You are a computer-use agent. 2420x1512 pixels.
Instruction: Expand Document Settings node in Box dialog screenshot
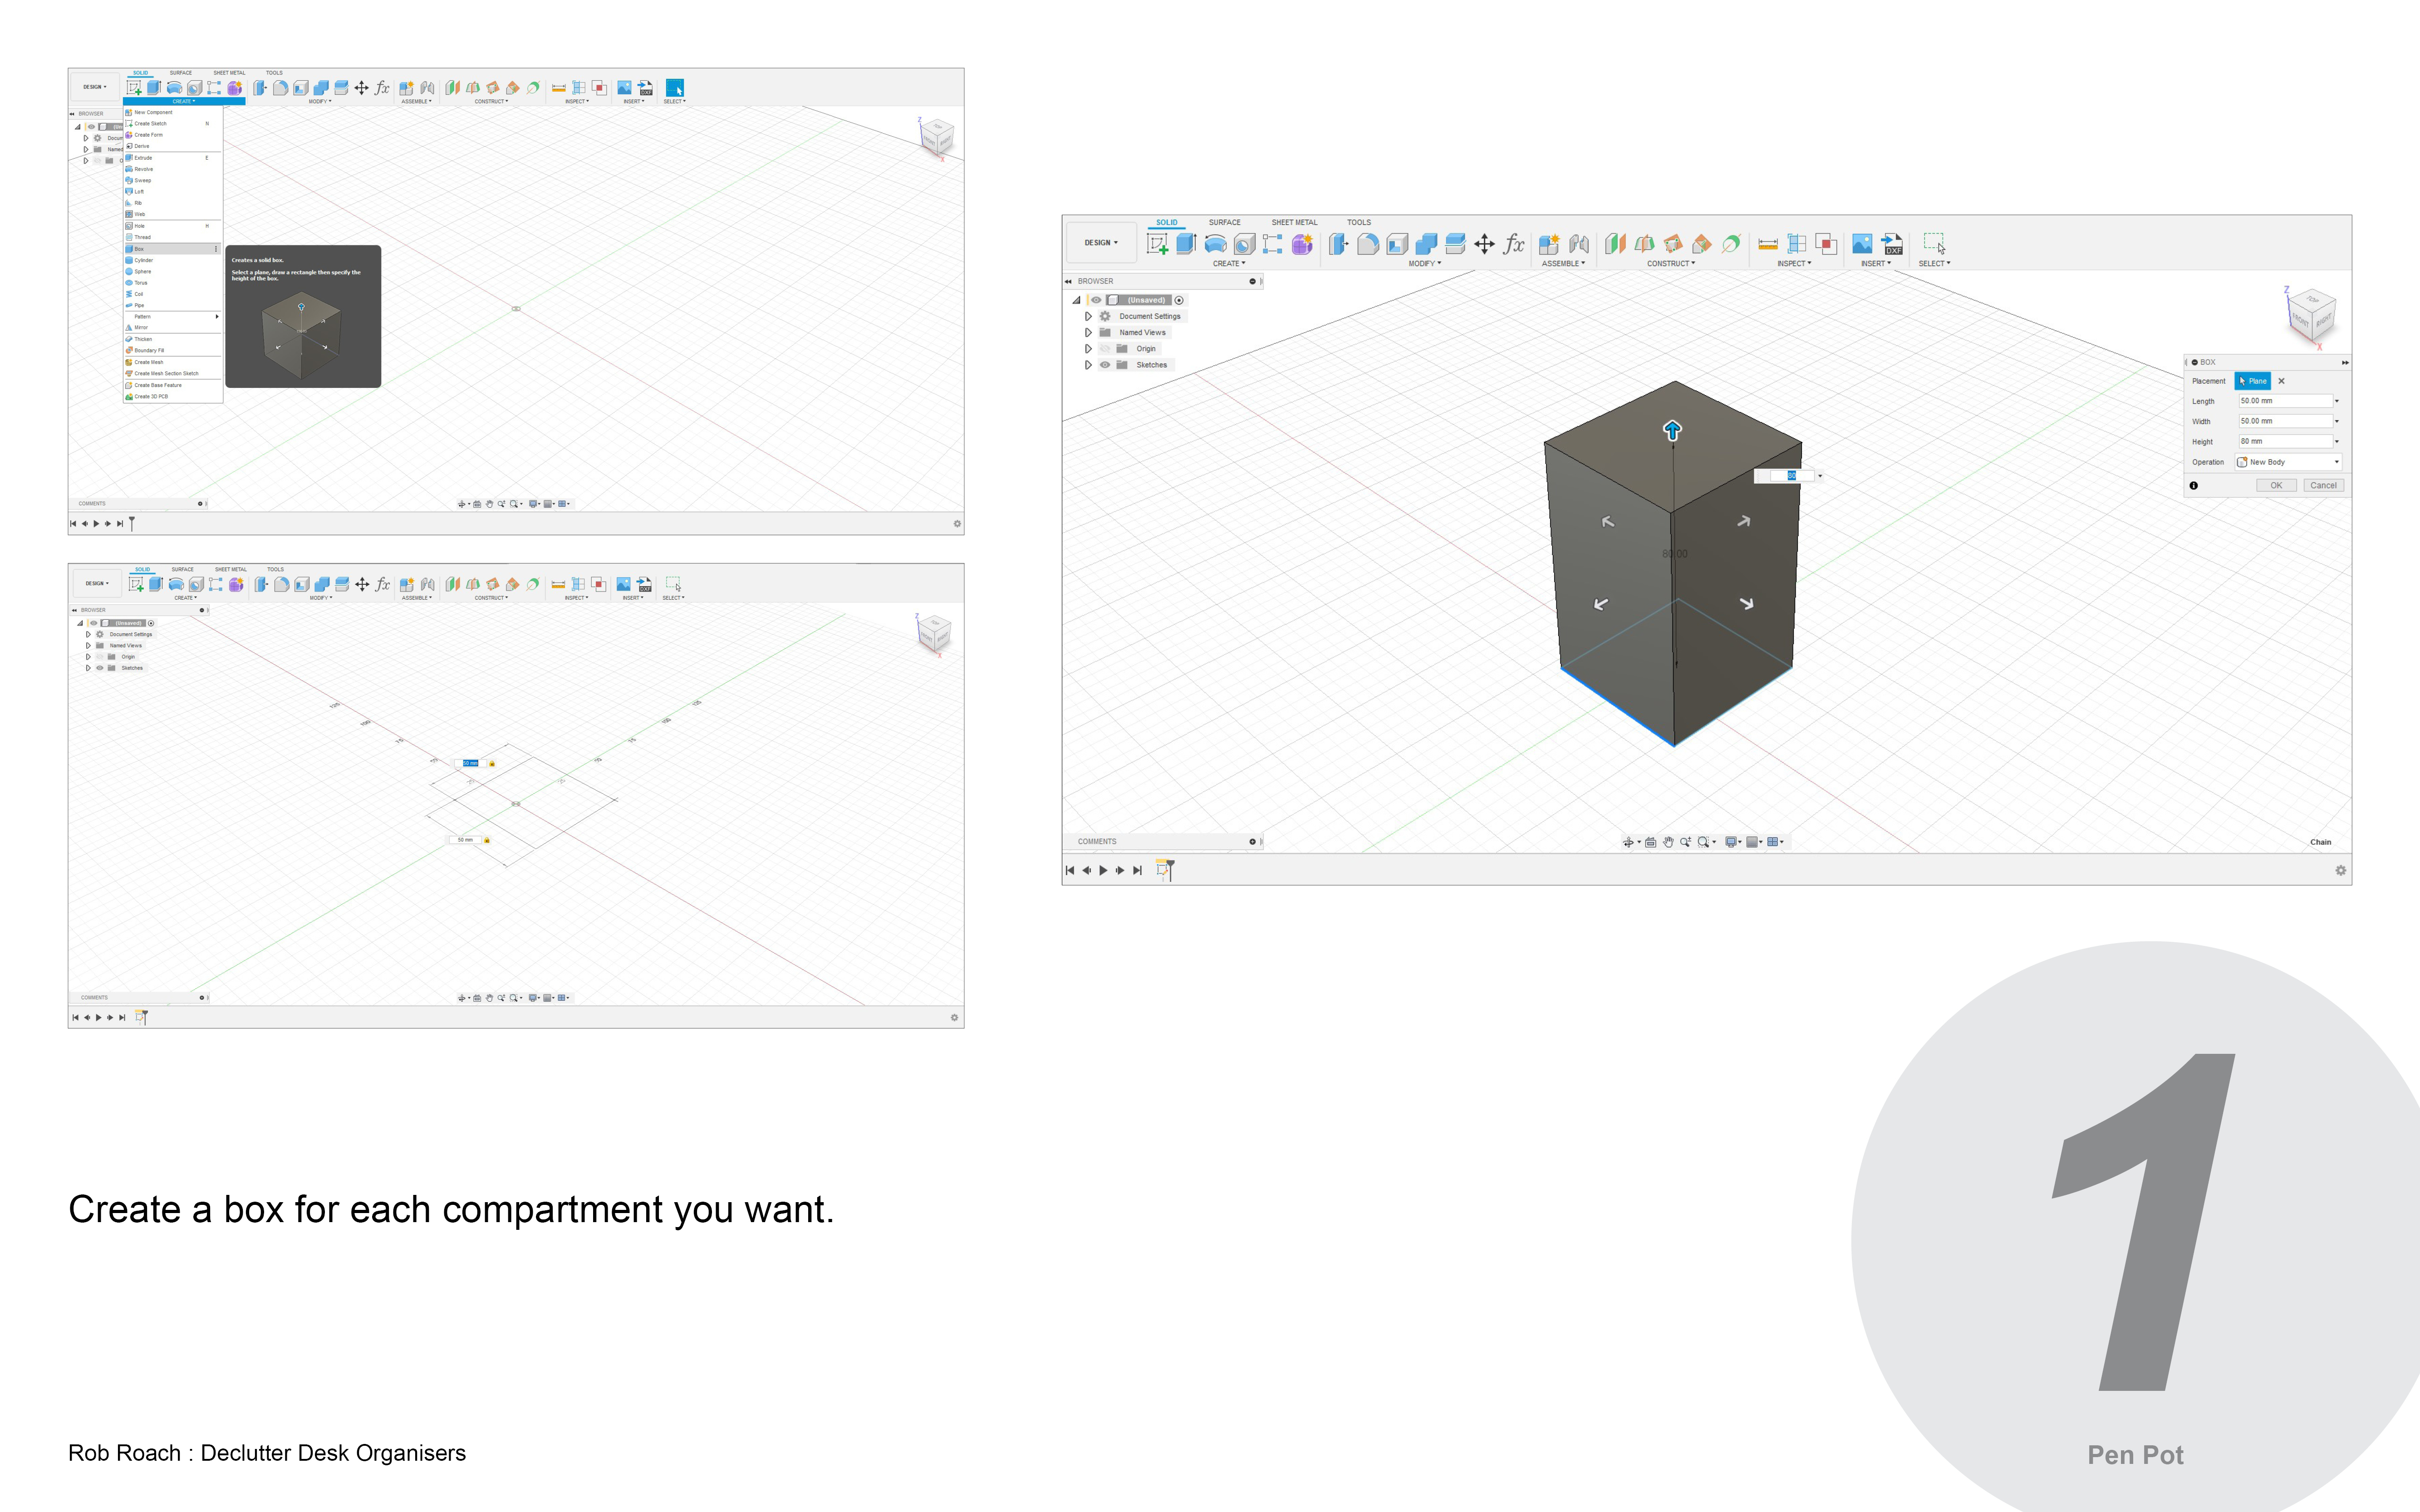(x=1088, y=316)
